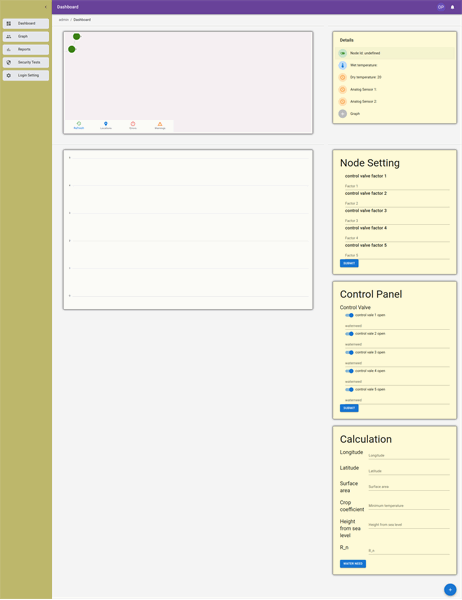The image size is (462, 600).
Task: Click the upper green map node marker
Action: click(77, 36)
